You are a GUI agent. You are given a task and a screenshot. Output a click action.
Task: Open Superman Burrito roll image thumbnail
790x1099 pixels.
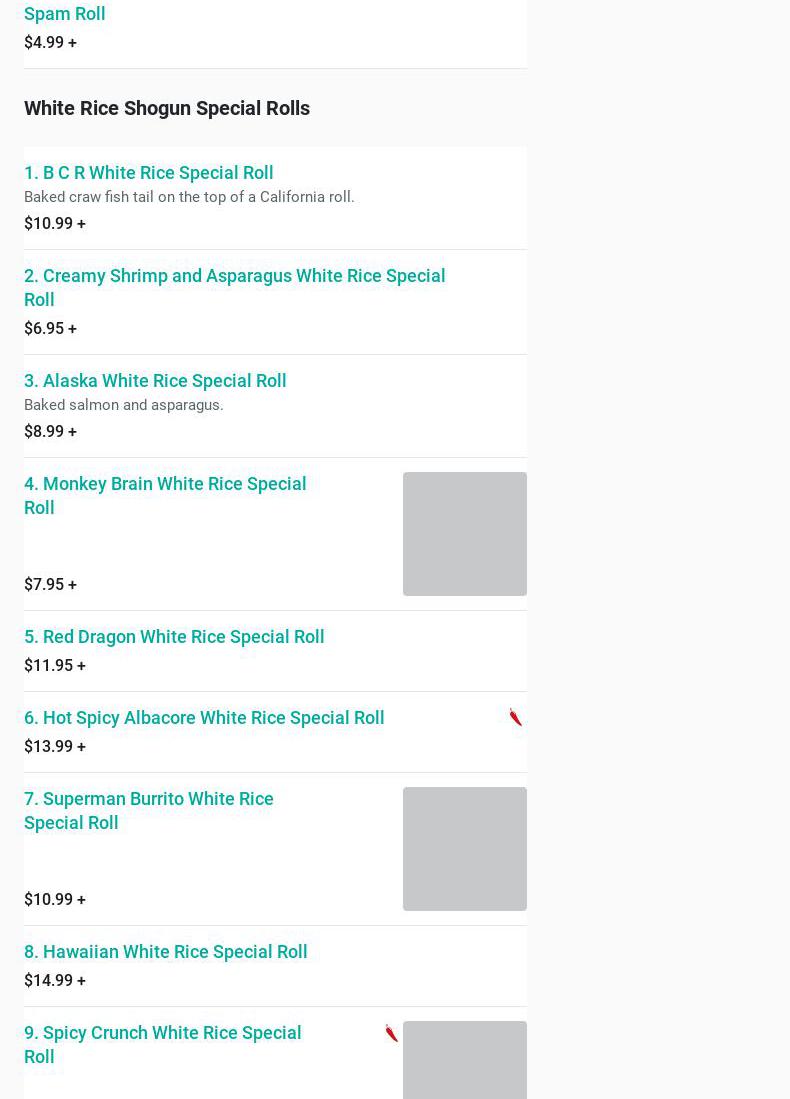tap(464, 849)
